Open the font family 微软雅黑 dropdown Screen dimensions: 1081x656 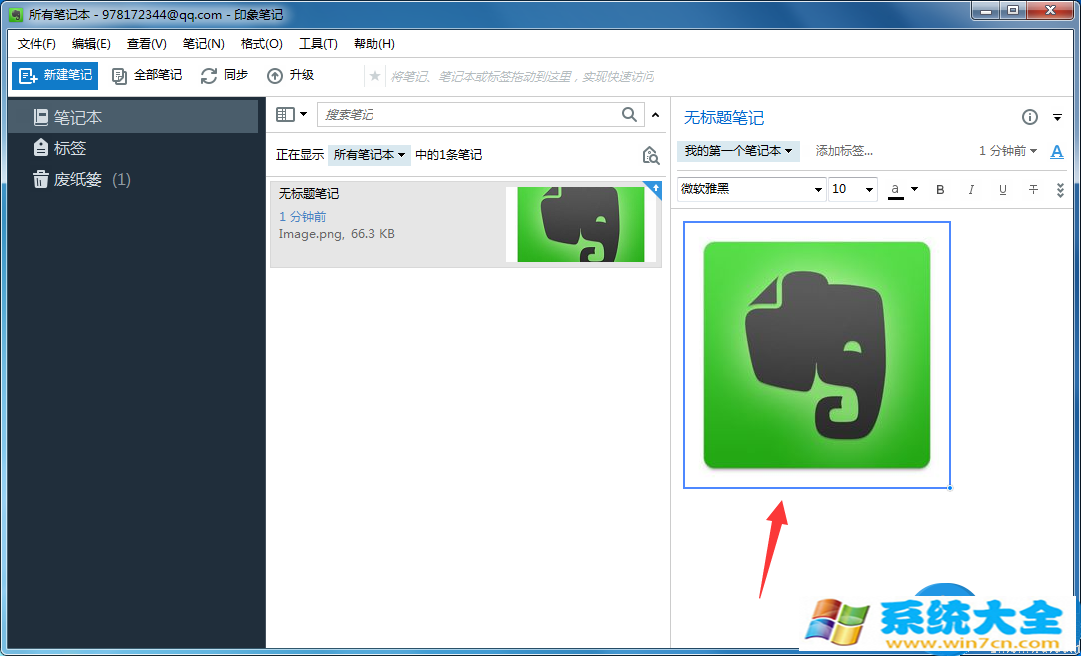pyautogui.click(x=752, y=189)
